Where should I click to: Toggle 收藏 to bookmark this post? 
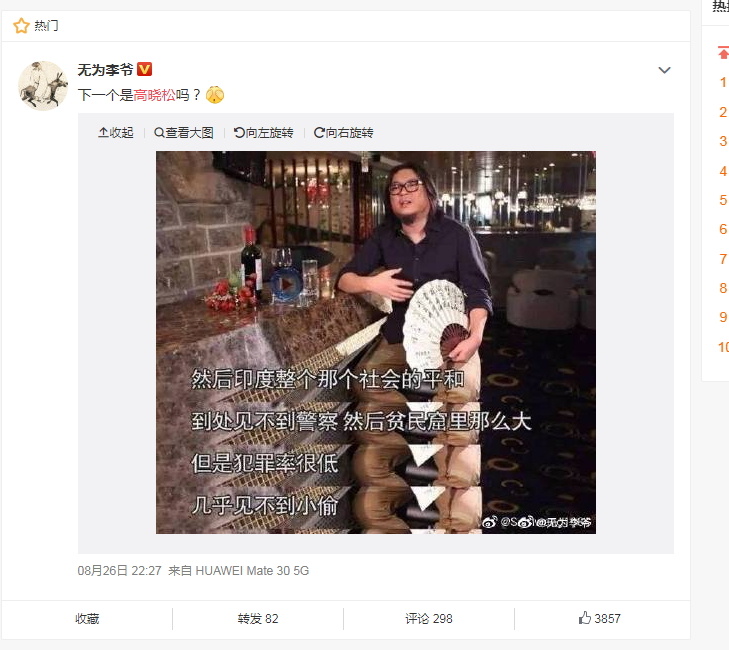87,618
